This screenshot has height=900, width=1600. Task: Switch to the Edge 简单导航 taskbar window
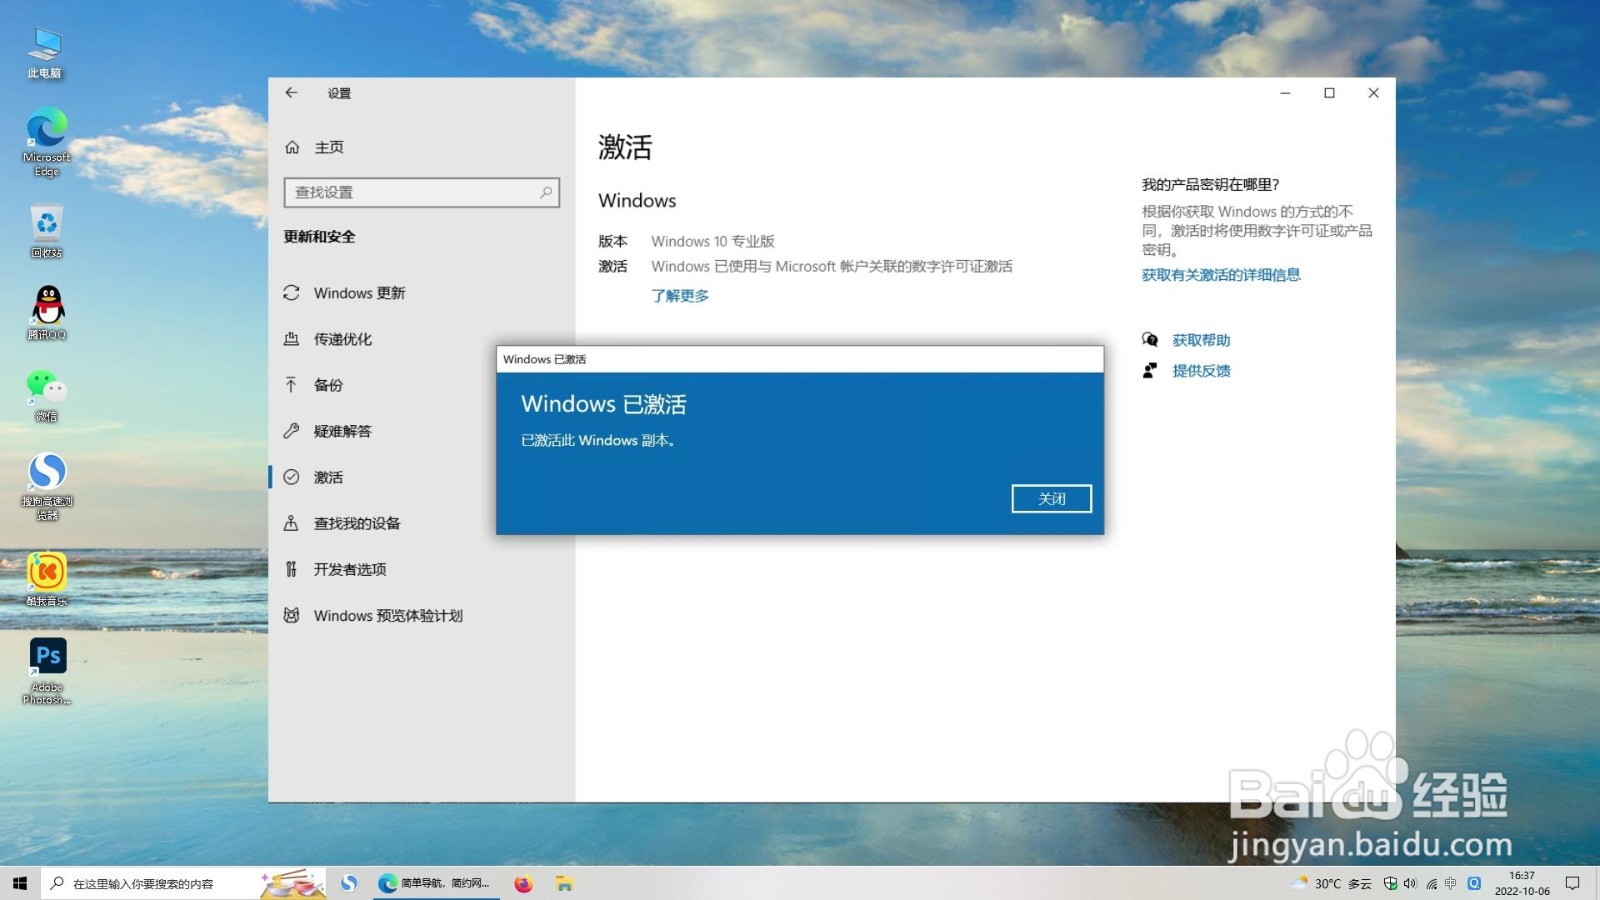tap(435, 883)
